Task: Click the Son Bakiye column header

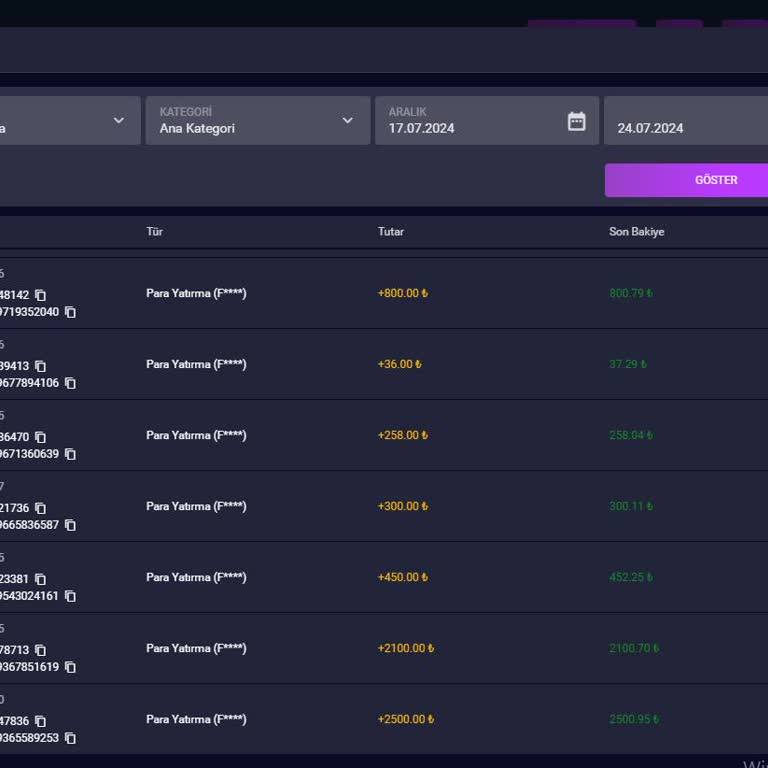Action: [636, 232]
